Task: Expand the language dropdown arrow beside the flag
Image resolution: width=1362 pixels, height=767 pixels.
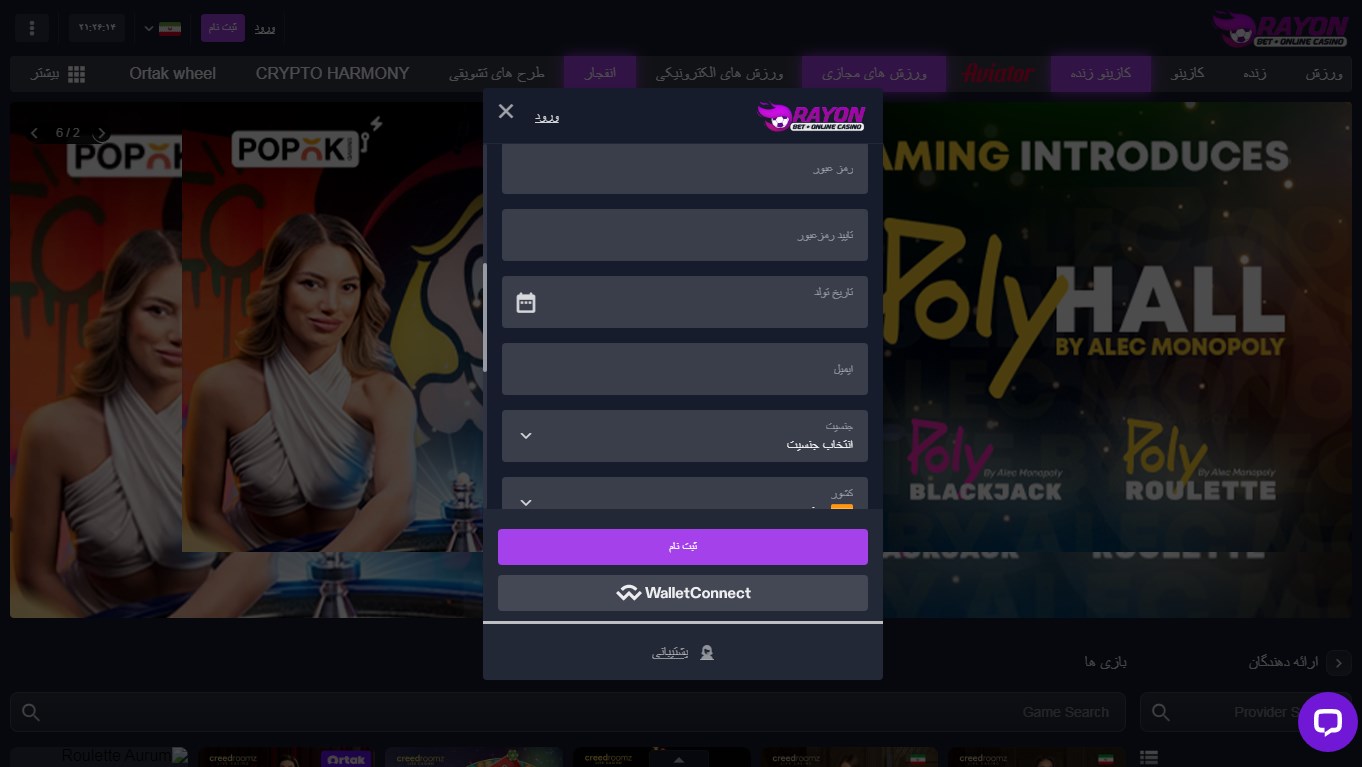Action: point(148,28)
